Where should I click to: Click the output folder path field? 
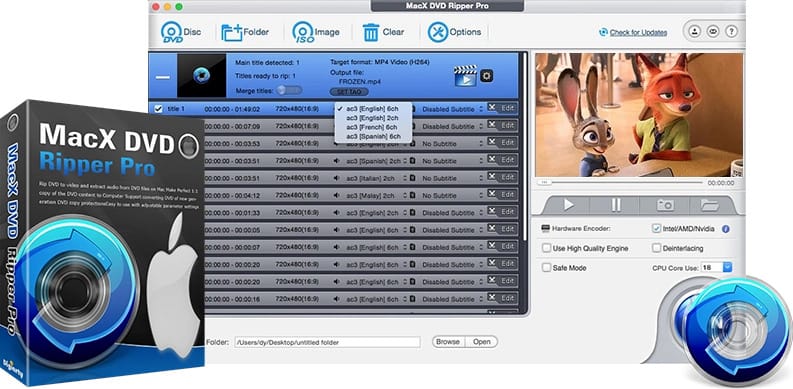coord(327,342)
